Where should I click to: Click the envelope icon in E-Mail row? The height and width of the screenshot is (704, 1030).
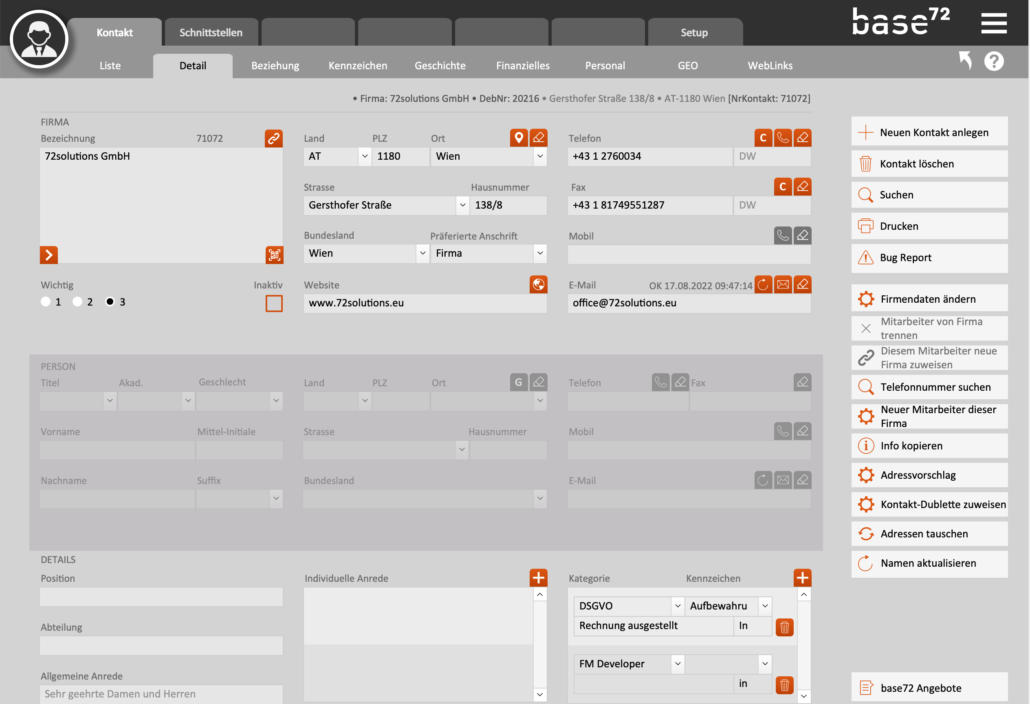783,285
